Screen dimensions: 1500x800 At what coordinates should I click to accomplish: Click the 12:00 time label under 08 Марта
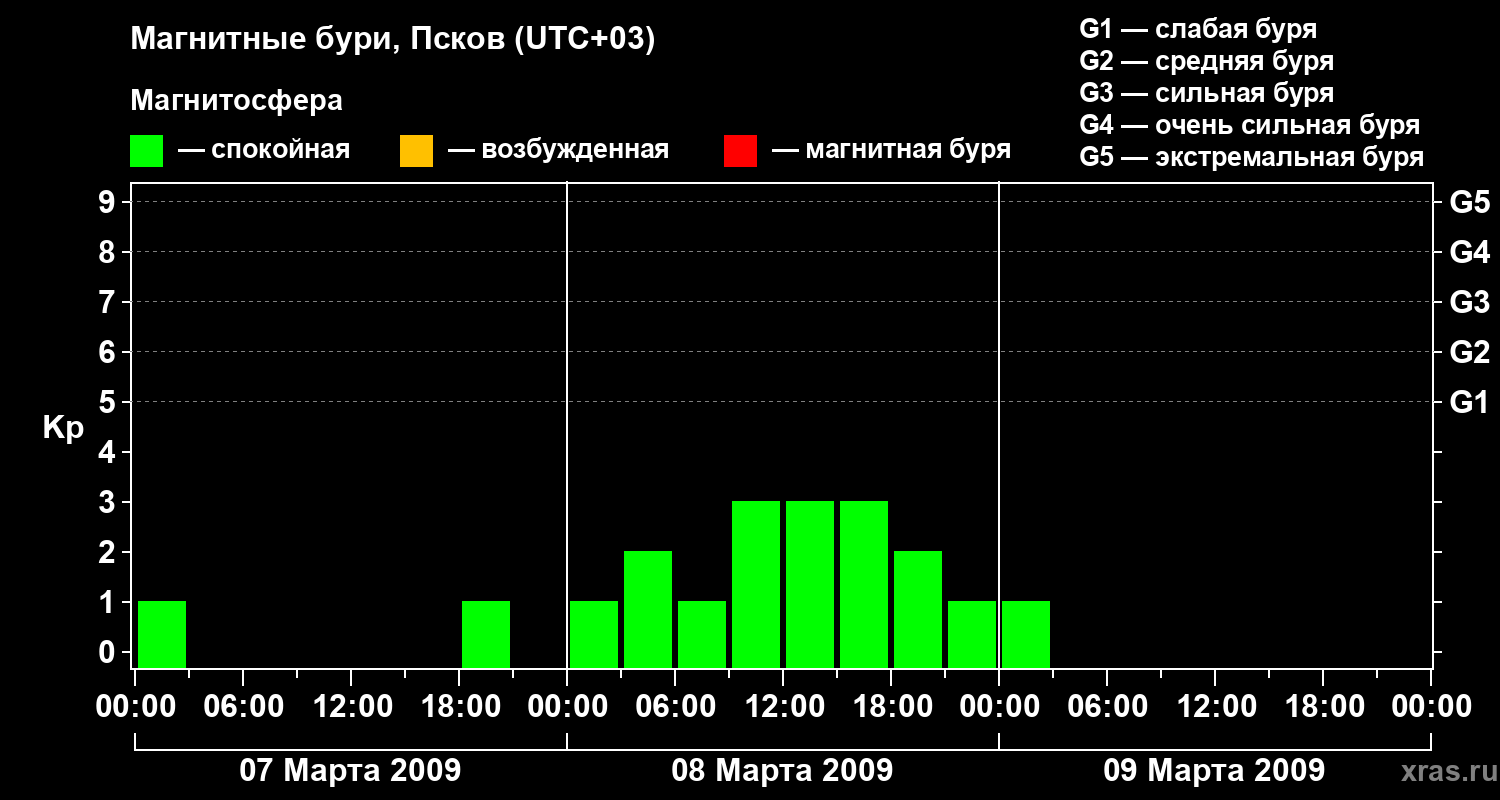(783, 707)
